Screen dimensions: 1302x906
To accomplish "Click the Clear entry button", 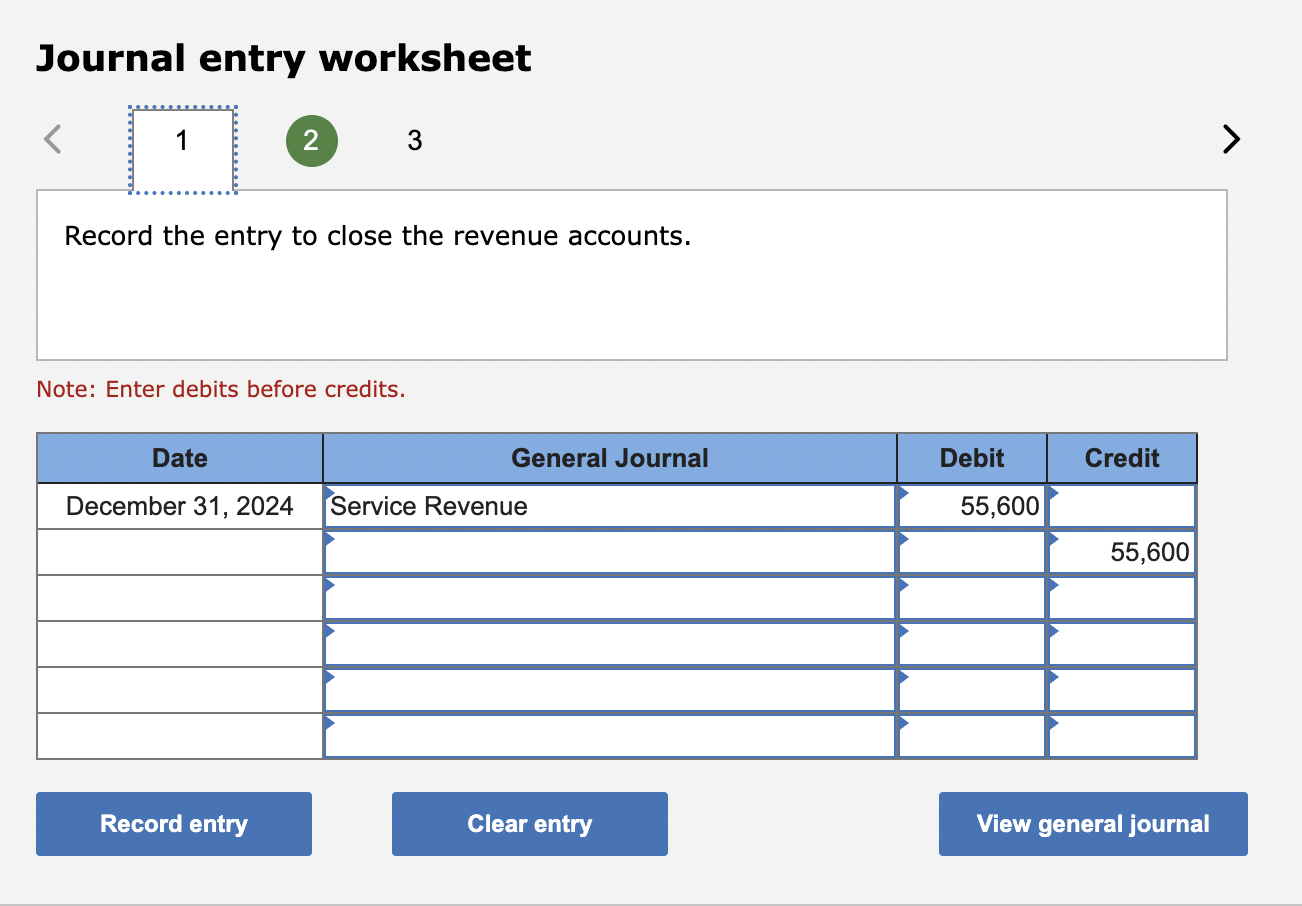I will tap(529, 823).
